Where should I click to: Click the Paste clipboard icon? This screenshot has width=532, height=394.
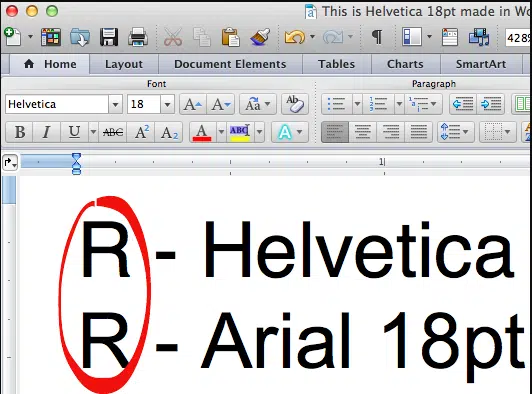(x=230, y=37)
